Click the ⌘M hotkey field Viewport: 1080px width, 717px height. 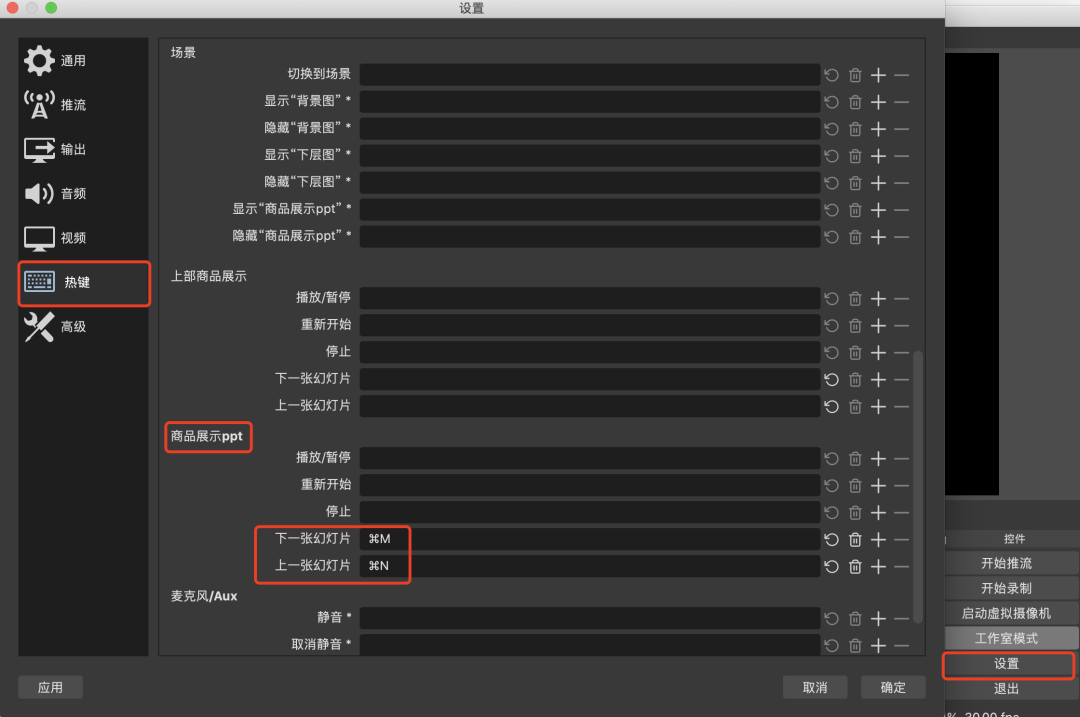[x=590, y=539]
